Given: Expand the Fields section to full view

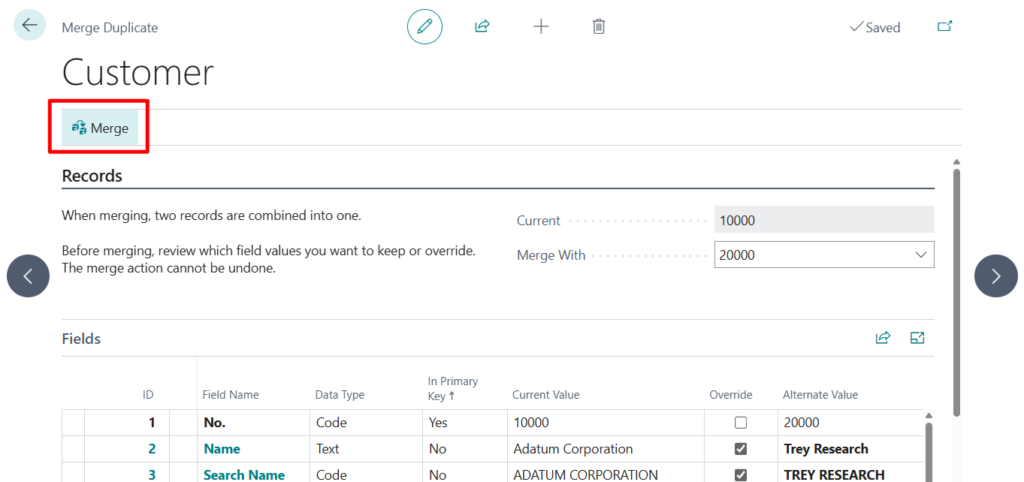Looking at the screenshot, I should [x=917, y=338].
